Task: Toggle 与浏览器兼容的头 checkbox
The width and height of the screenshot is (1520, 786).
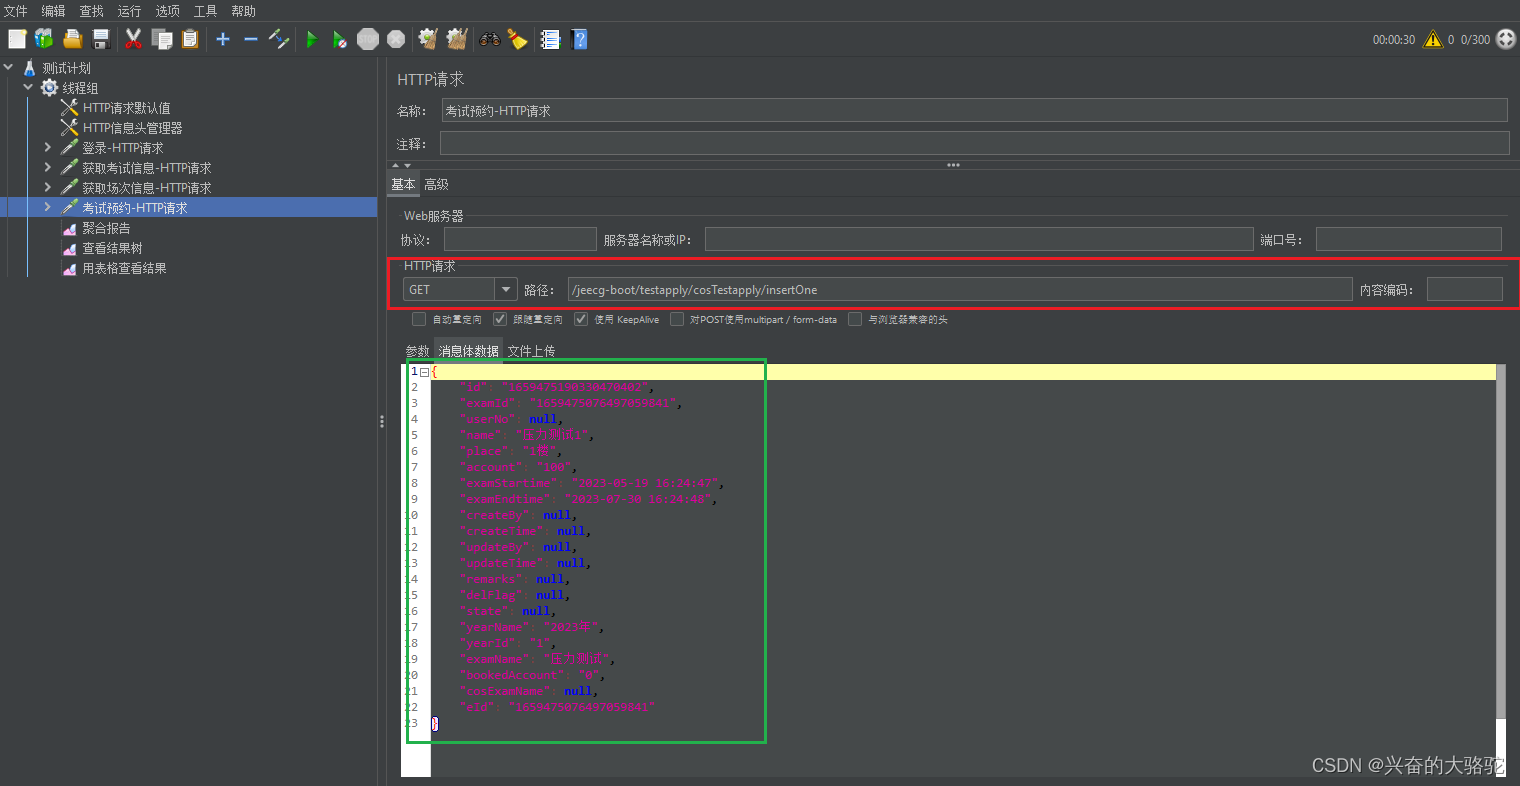Action: click(x=855, y=319)
